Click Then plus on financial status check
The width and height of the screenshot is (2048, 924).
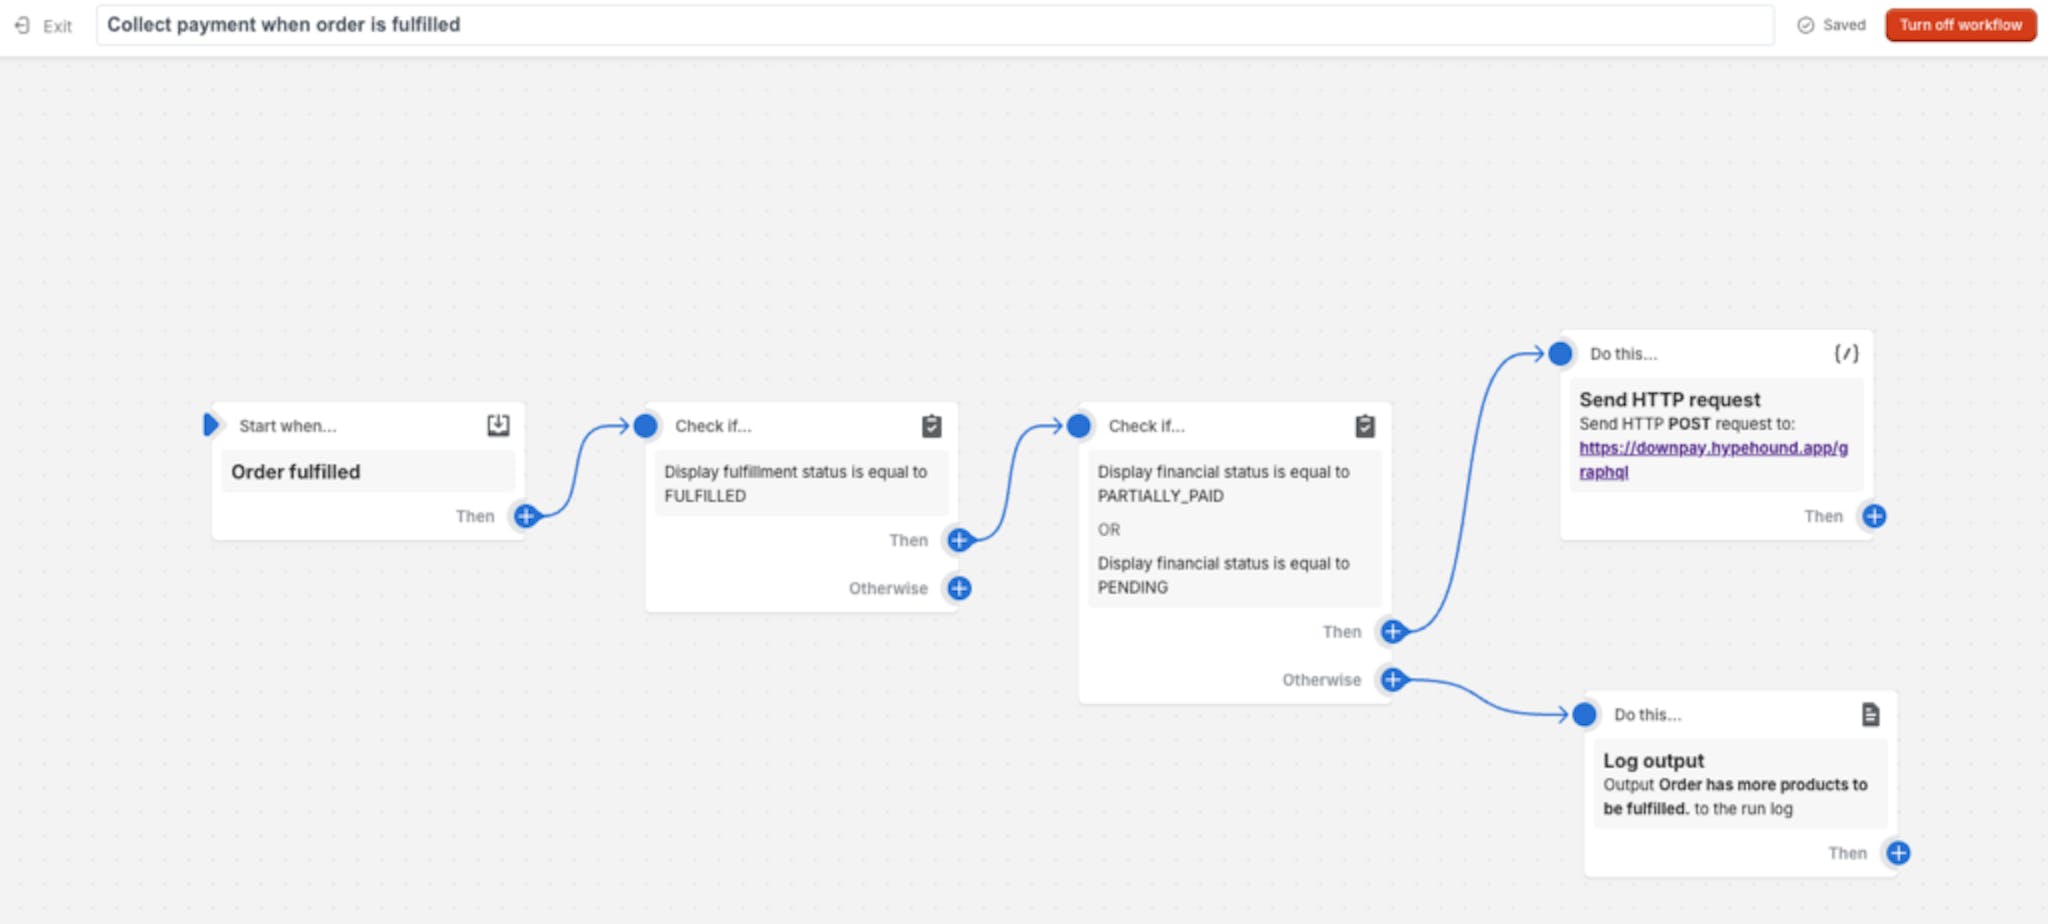tap(1392, 631)
